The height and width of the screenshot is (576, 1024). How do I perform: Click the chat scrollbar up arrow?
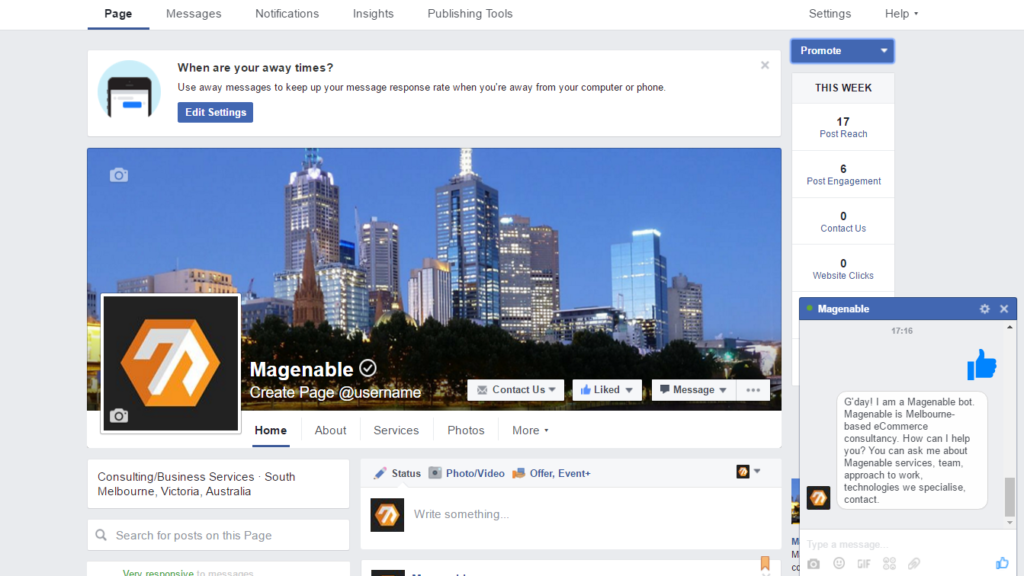pos(1010,327)
